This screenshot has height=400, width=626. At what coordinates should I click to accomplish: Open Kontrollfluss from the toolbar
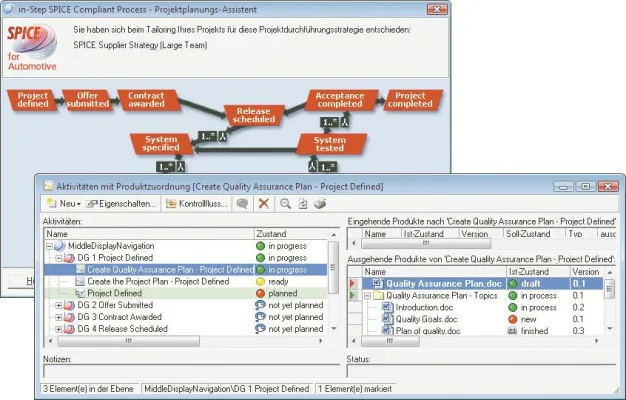pyautogui.click(x=196, y=204)
